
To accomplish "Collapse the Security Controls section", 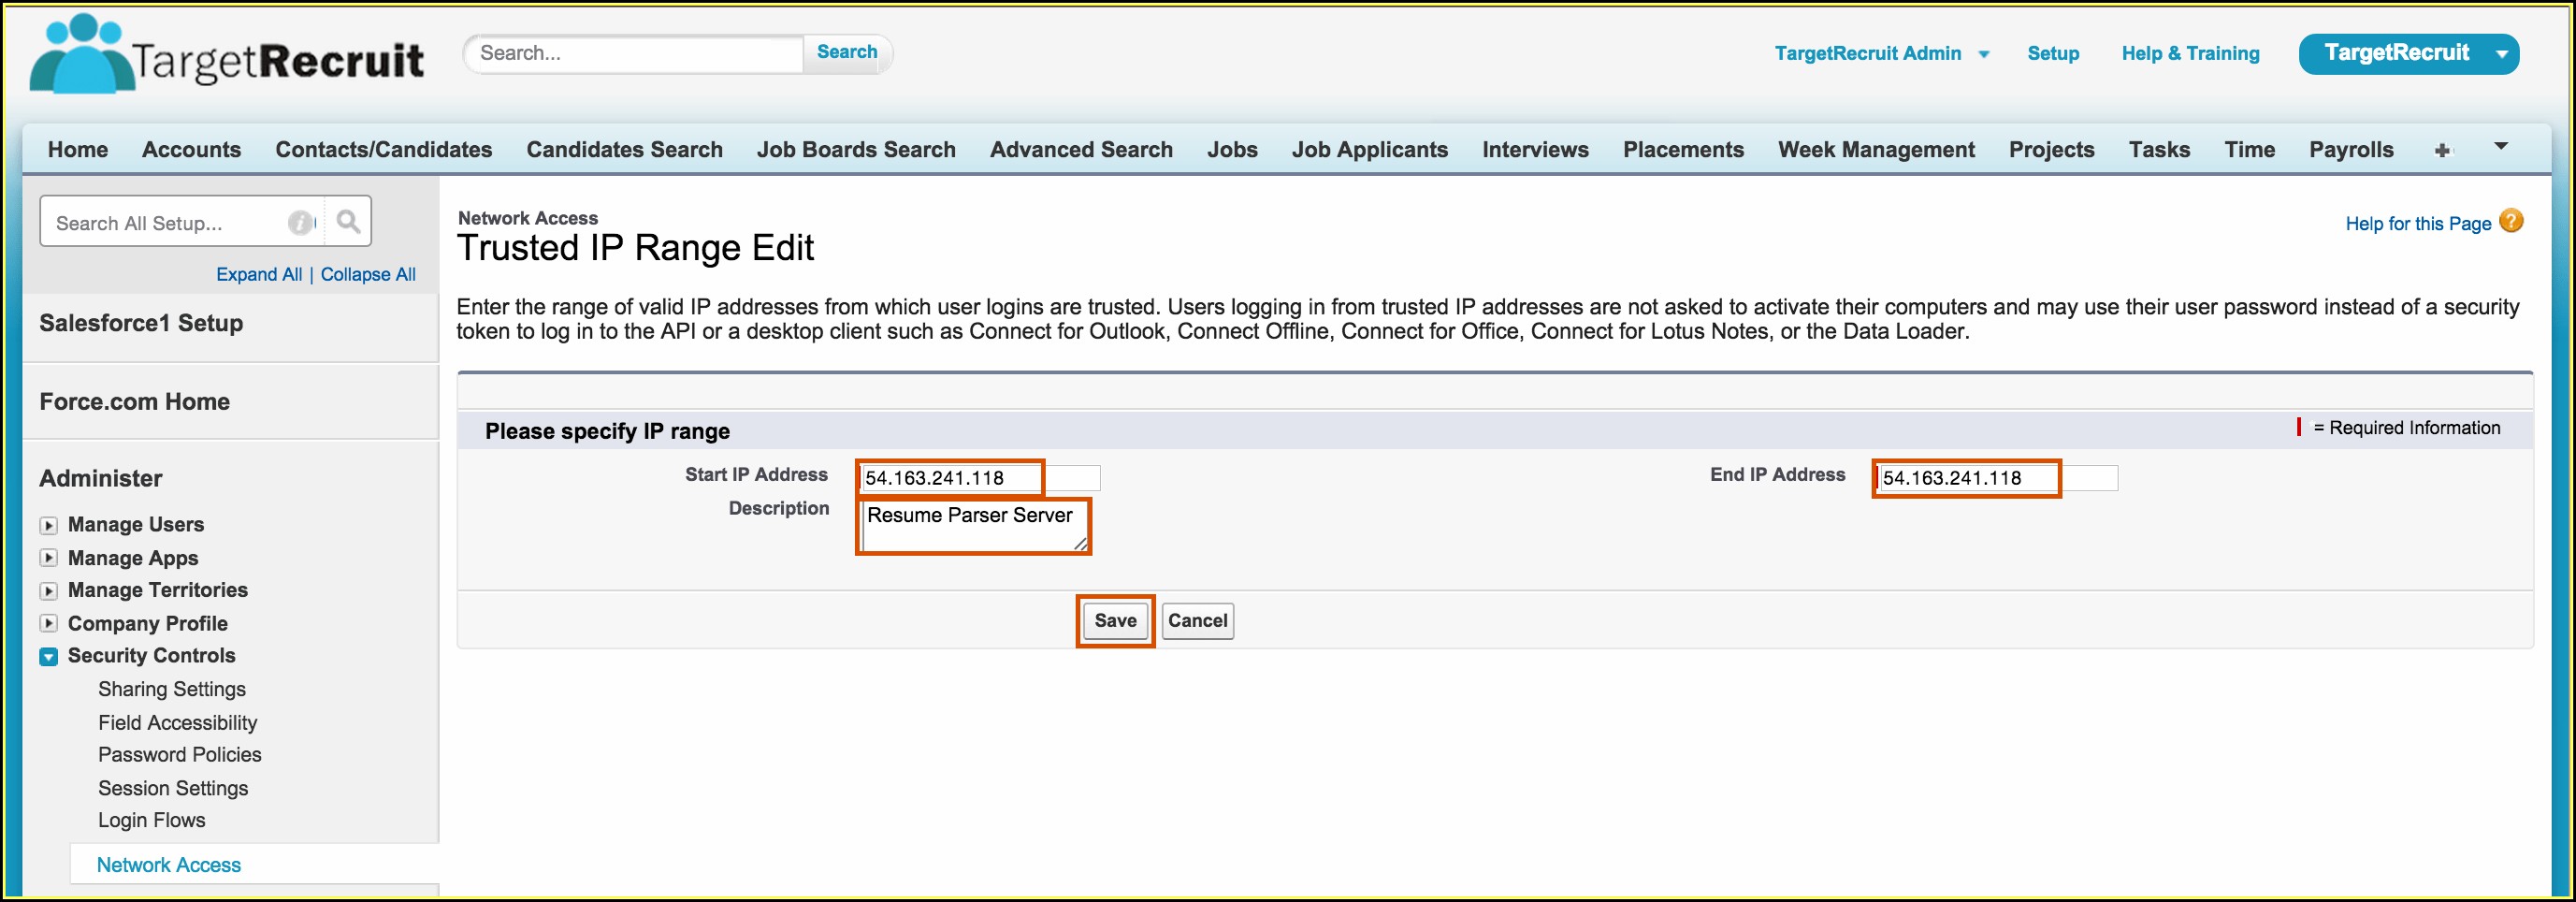I will click(x=48, y=657).
